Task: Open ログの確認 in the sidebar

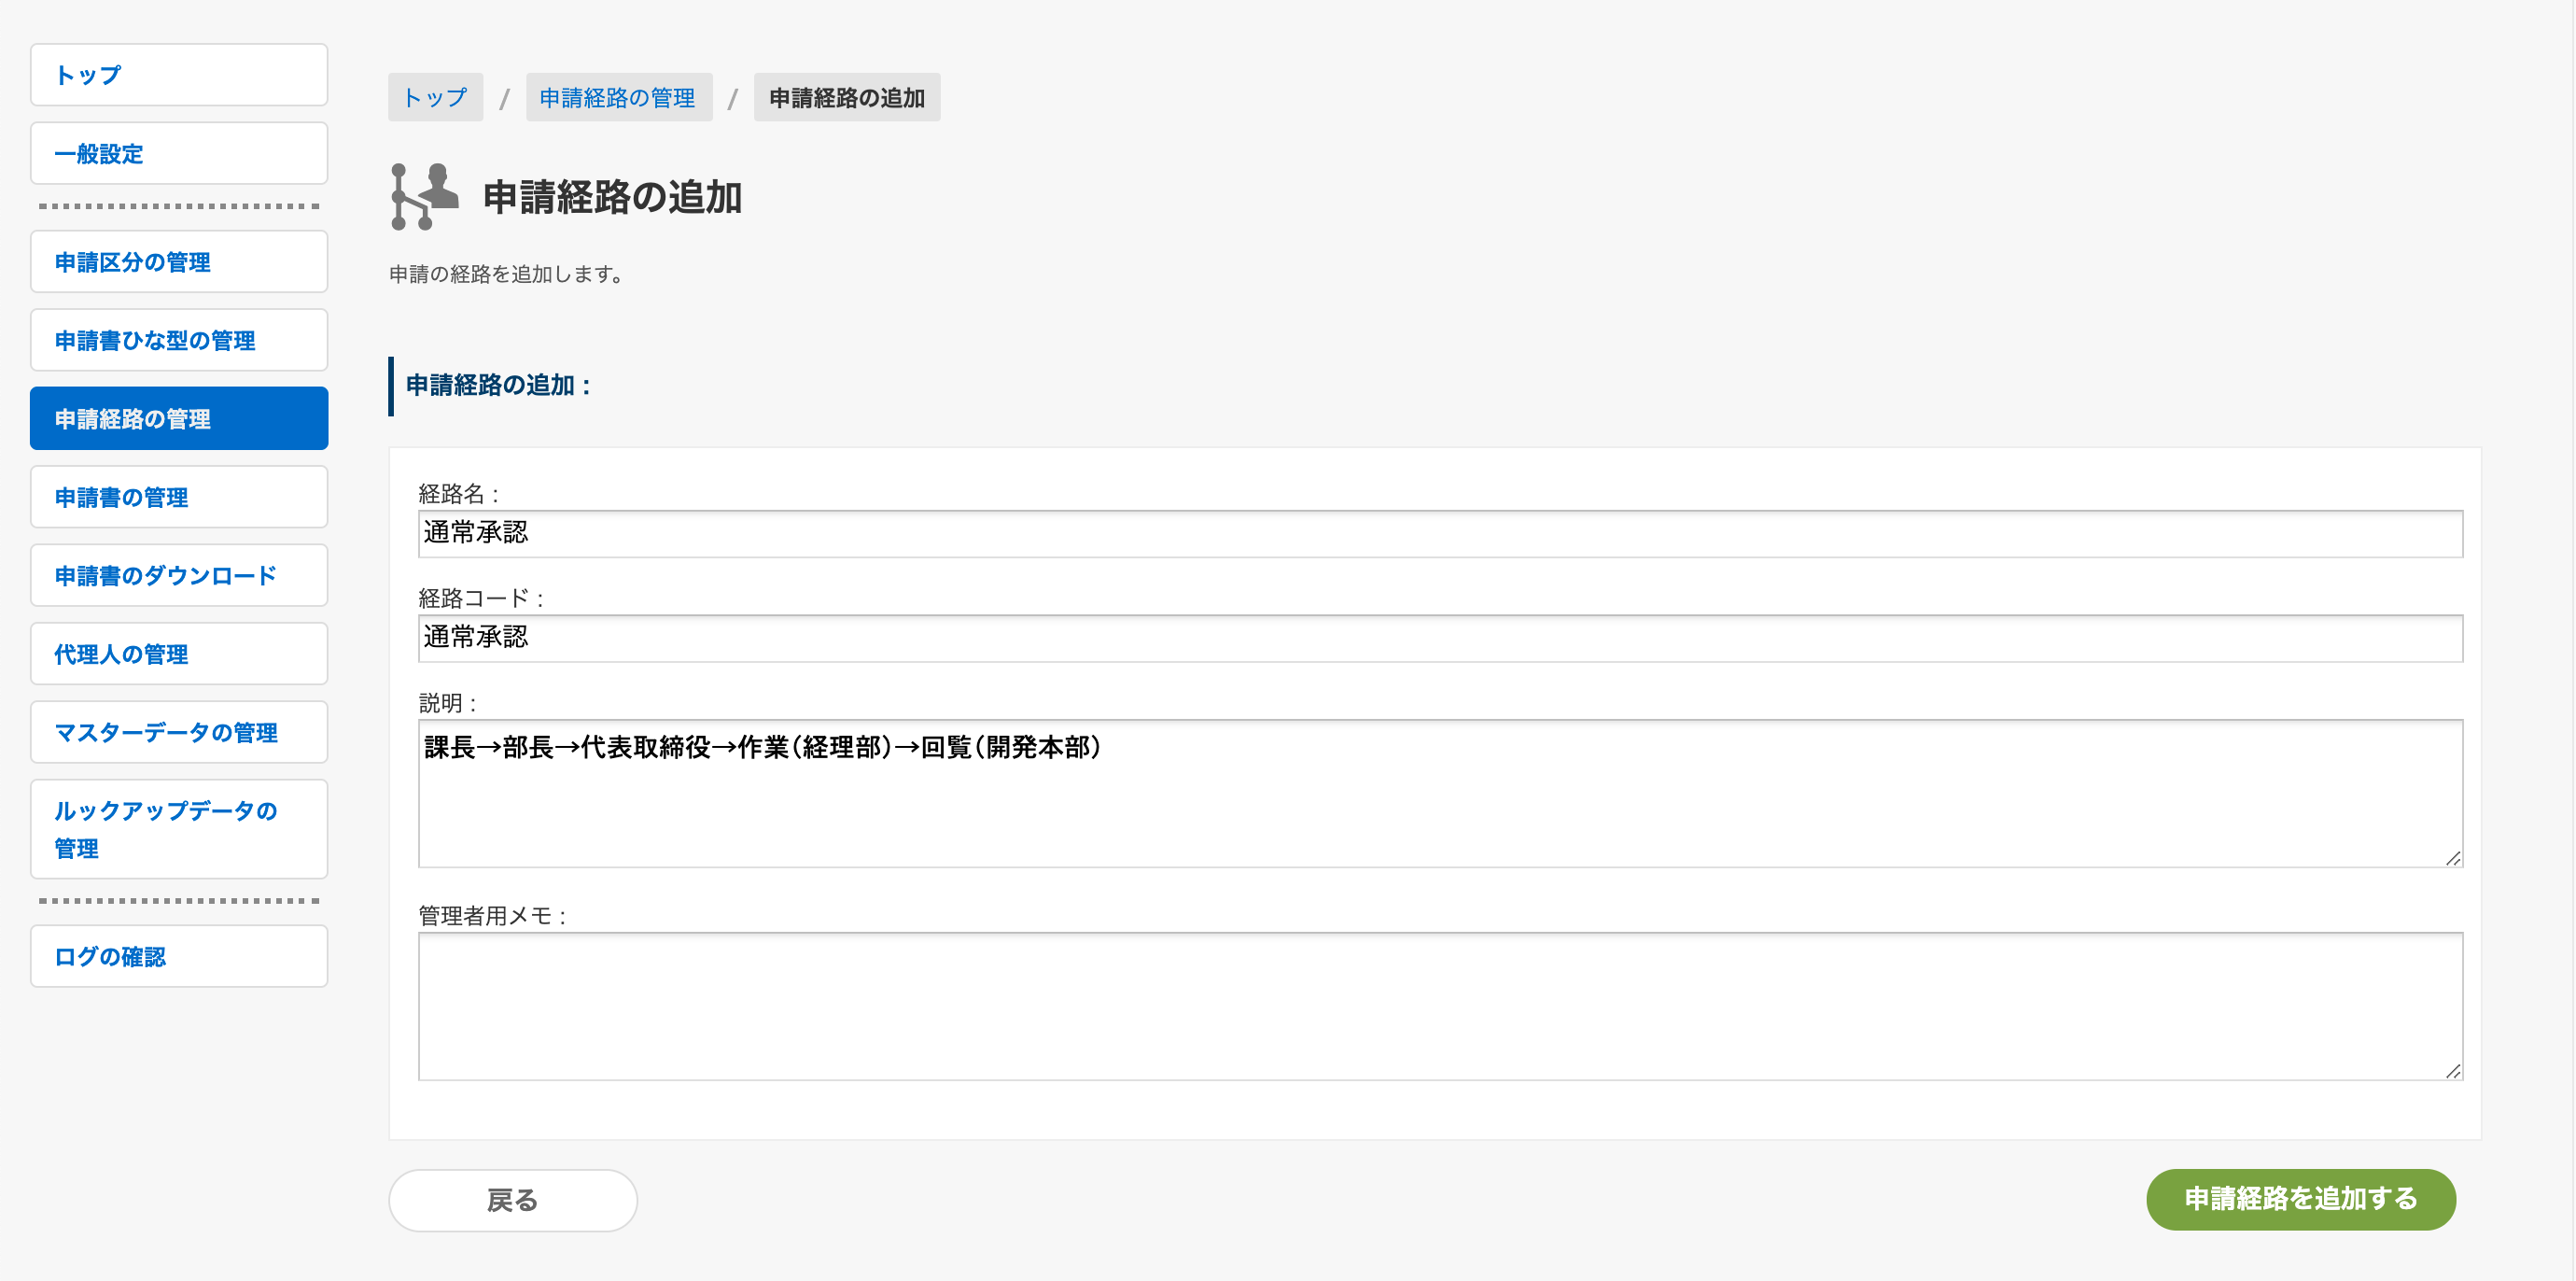Action: coord(179,957)
